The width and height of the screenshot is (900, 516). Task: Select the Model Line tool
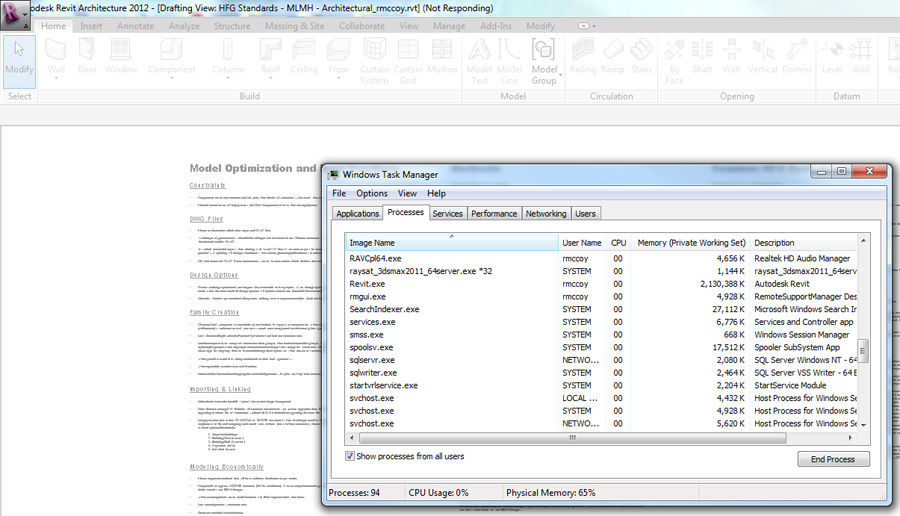[x=509, y=61]
